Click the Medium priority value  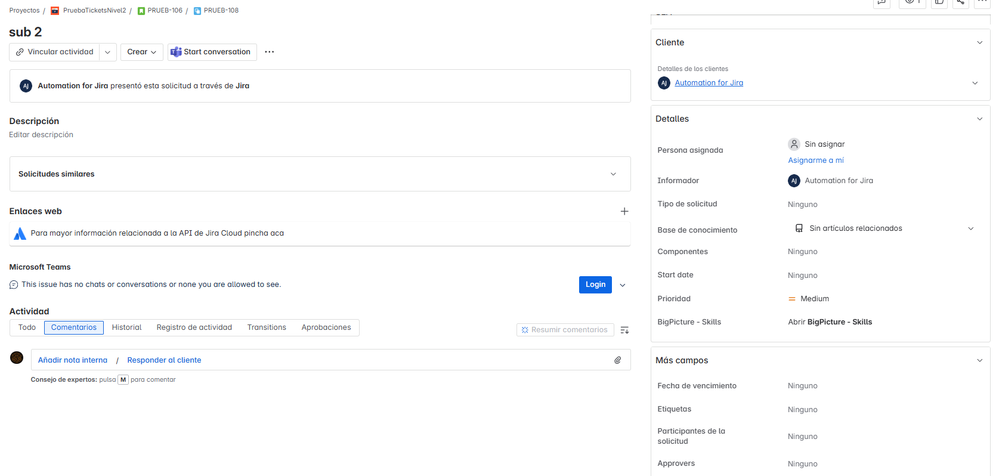click(815, 299)
